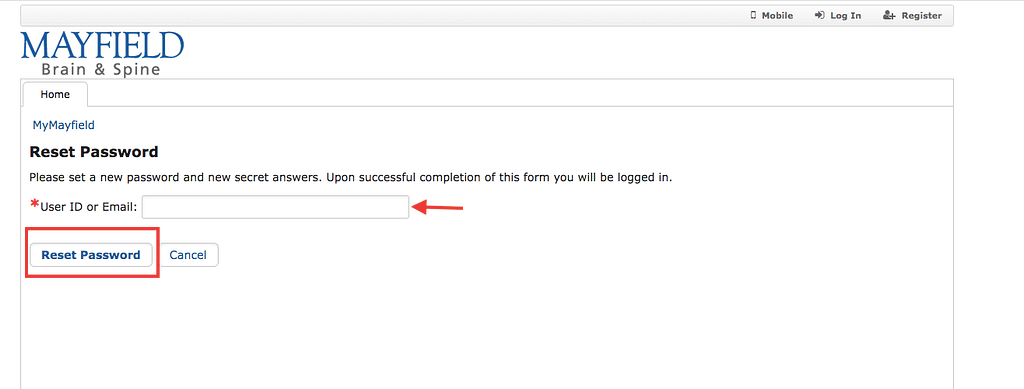The height and width of the screenshot is (389, 1024).
Task: Click the MAYFIELD logo wordmark
Action: [103, 46]
